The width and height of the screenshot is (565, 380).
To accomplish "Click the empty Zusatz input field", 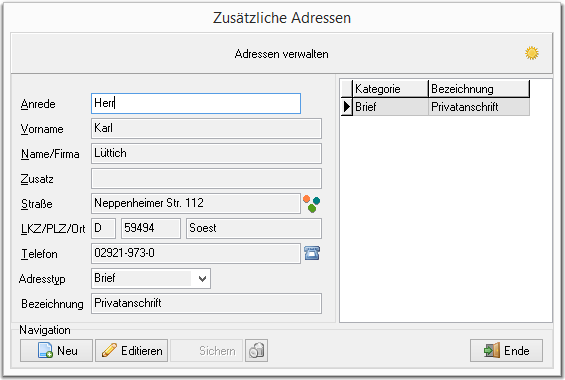I will pyautogui.click(x=206, y=179).
